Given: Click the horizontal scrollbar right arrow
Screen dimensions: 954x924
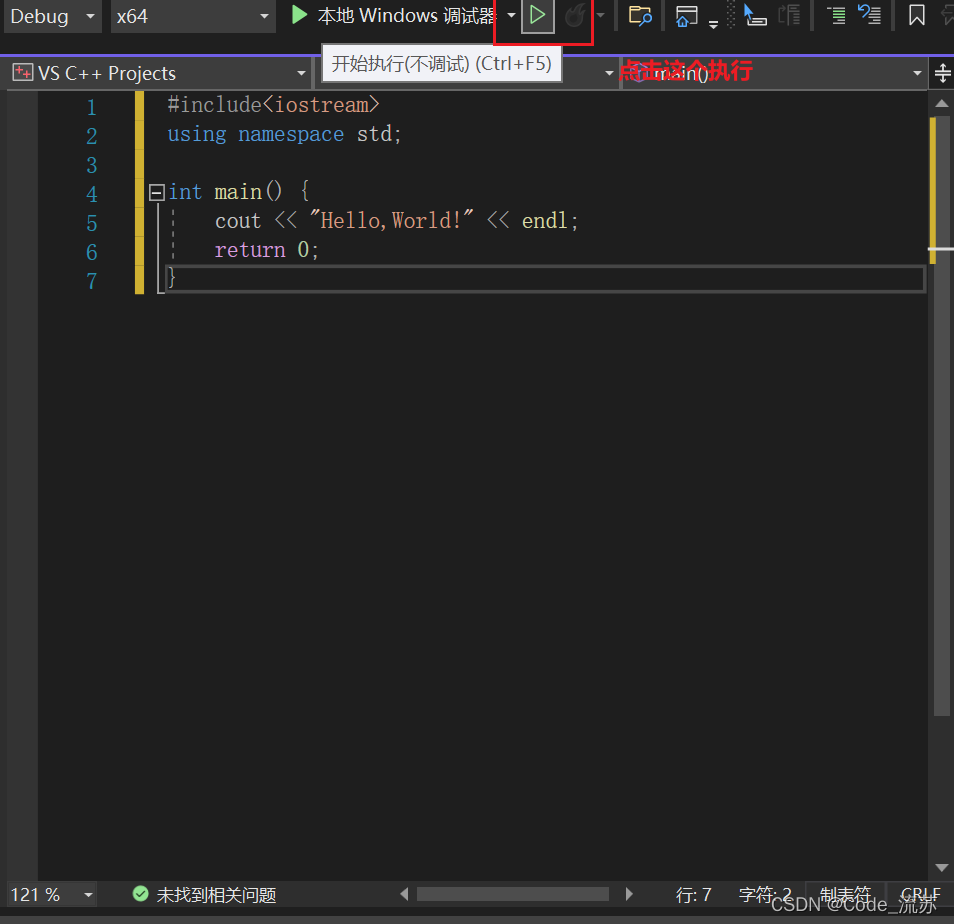Looking at the screenshot, I should 629,894.
